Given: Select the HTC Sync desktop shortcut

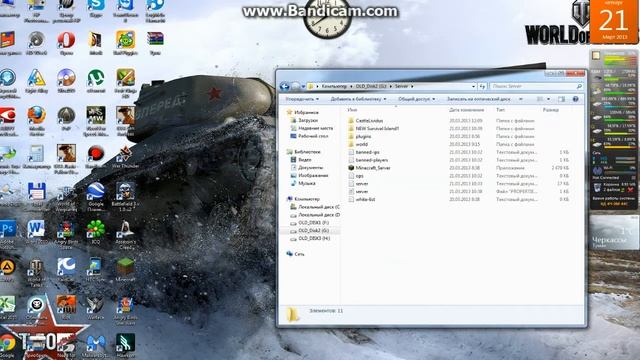Looking at the screenshot, I should pyautogui.click(x=96, y=269).
